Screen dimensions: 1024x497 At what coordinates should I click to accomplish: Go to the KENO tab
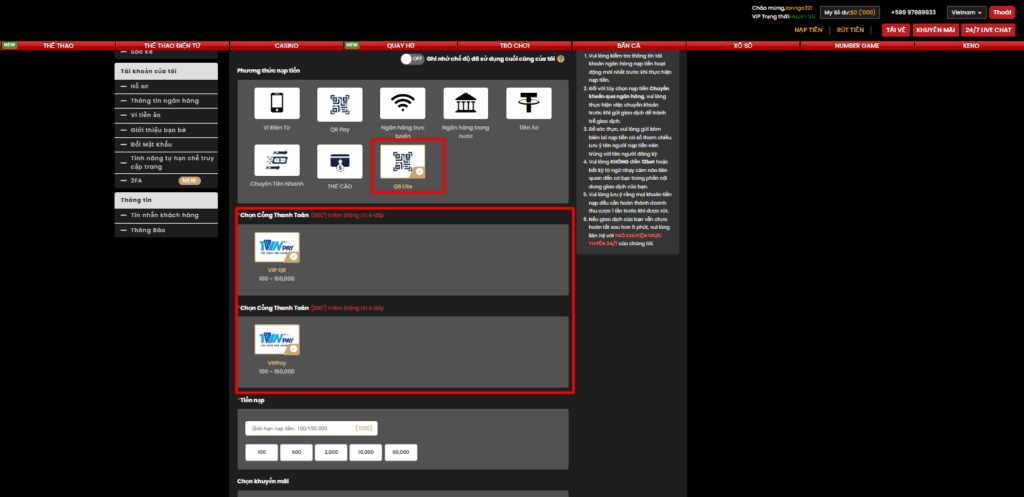click(969, 46)
